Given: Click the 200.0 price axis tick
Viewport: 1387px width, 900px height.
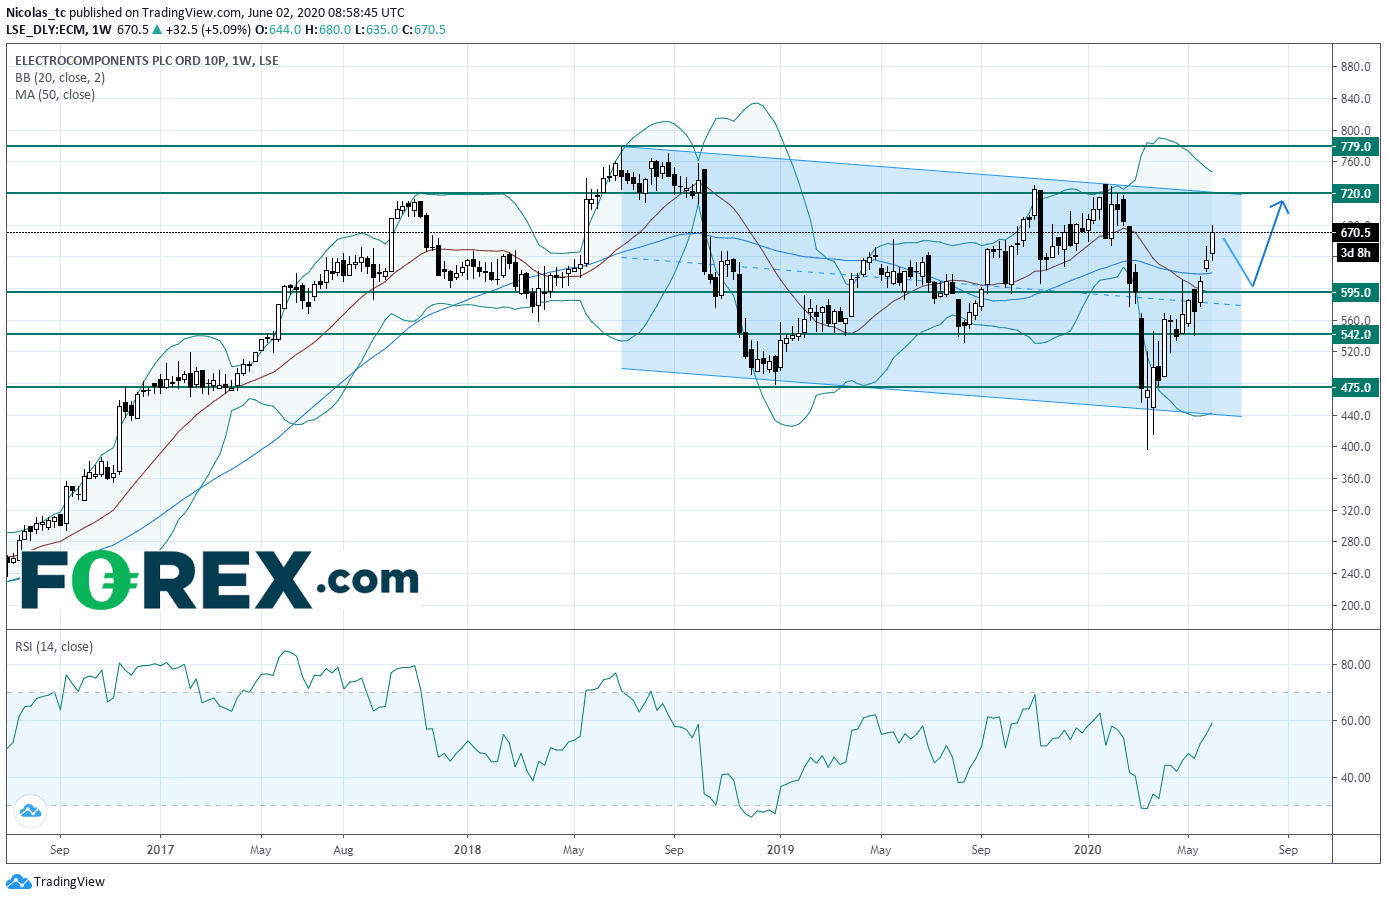Looking at the screenshot, I should pos(1356,606).
